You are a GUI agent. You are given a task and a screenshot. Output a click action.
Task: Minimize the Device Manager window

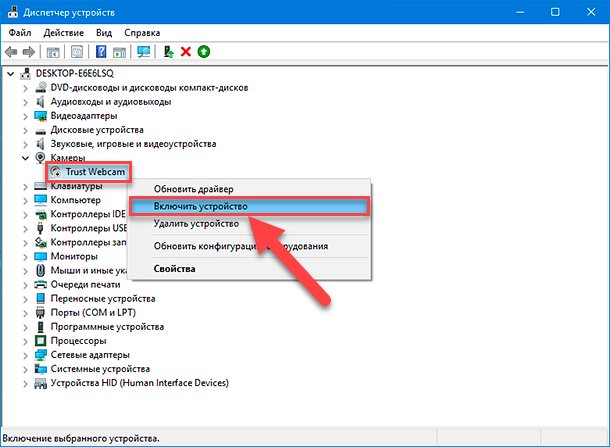point(520,12)
